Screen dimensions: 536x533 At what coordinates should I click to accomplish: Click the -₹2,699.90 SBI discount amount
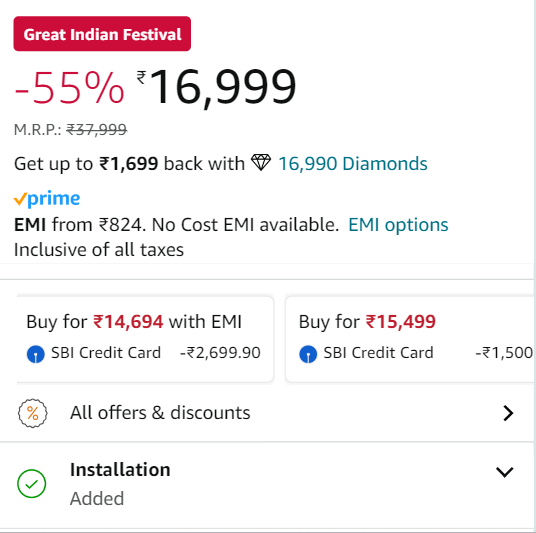coord(220,353)
